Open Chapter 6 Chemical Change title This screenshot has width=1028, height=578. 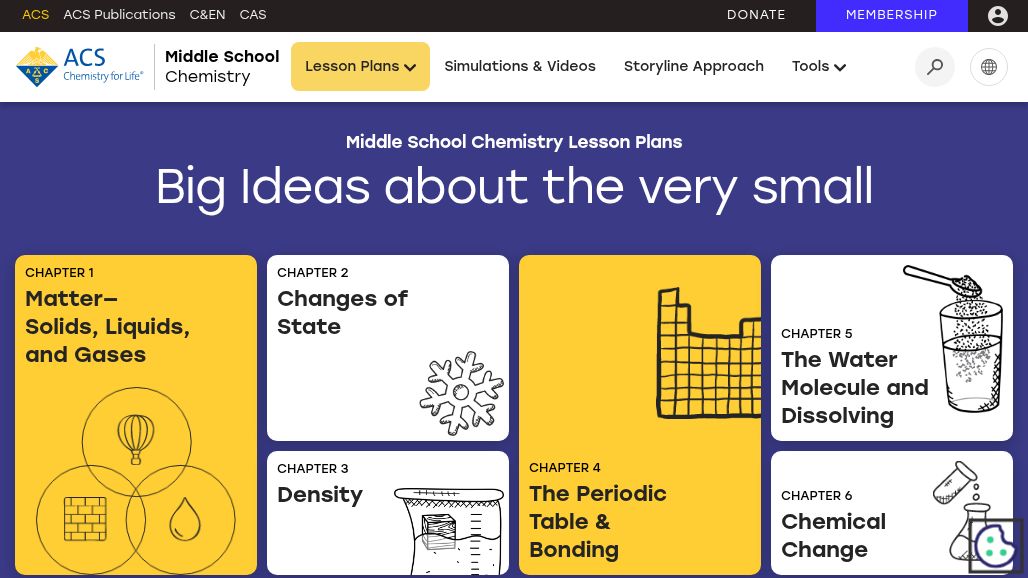tap(833, 535)
